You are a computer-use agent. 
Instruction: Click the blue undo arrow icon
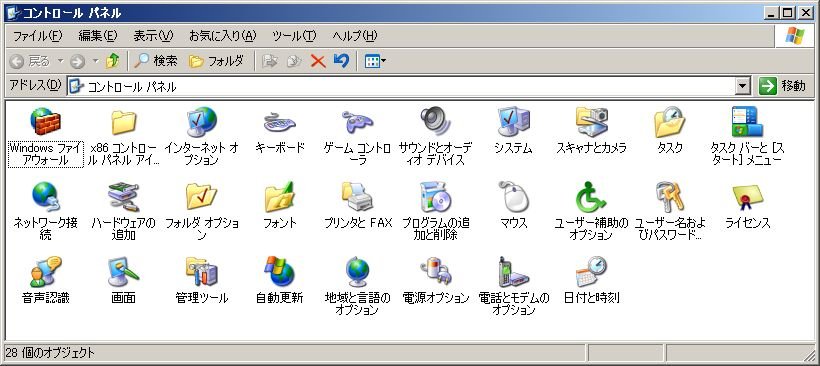coord(341,62)
